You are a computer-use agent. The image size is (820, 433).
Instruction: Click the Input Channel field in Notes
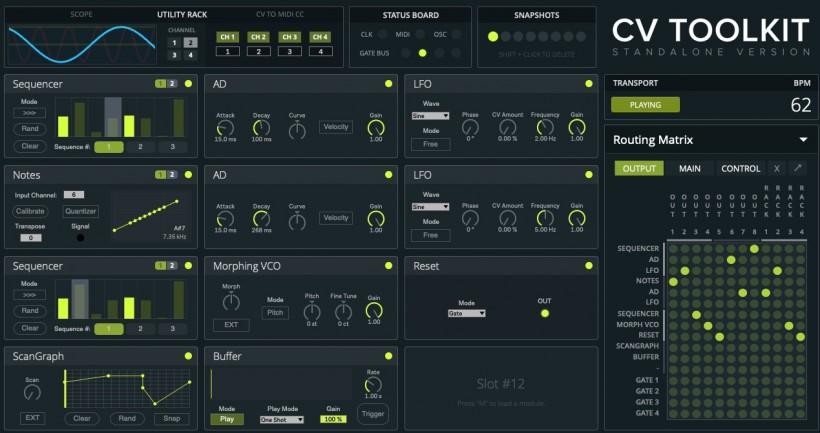(x=73, y=194)
